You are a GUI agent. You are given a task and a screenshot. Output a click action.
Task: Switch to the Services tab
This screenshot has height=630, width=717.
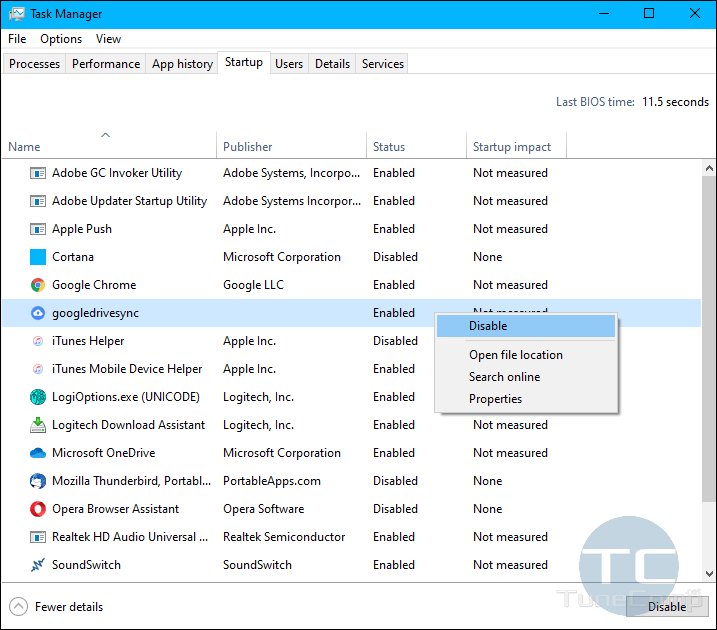pyautogui.click(x=383, y=64)
